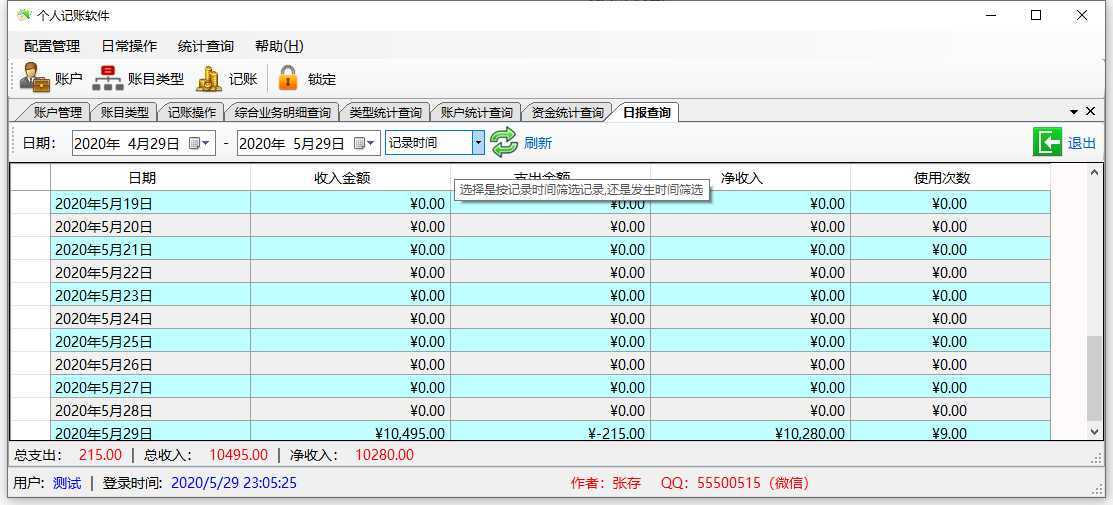
Task: Click the login time 2020/5/29 23:05:25
Action: (234, 484)
